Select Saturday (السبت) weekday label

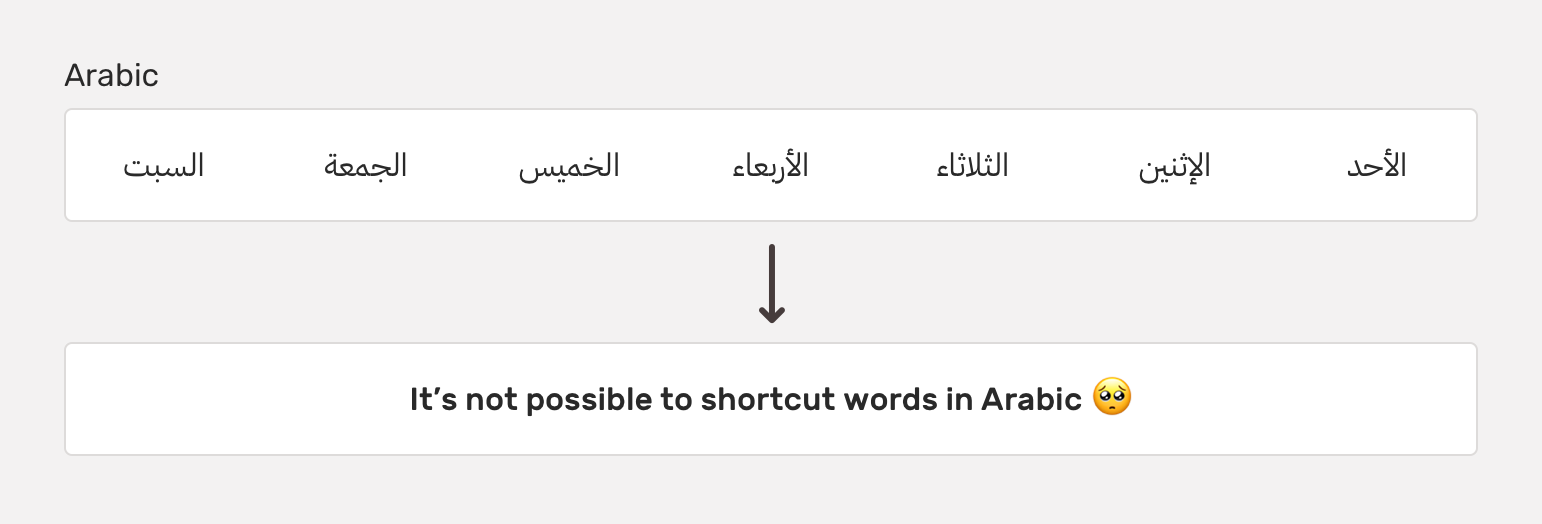(164, 166)
